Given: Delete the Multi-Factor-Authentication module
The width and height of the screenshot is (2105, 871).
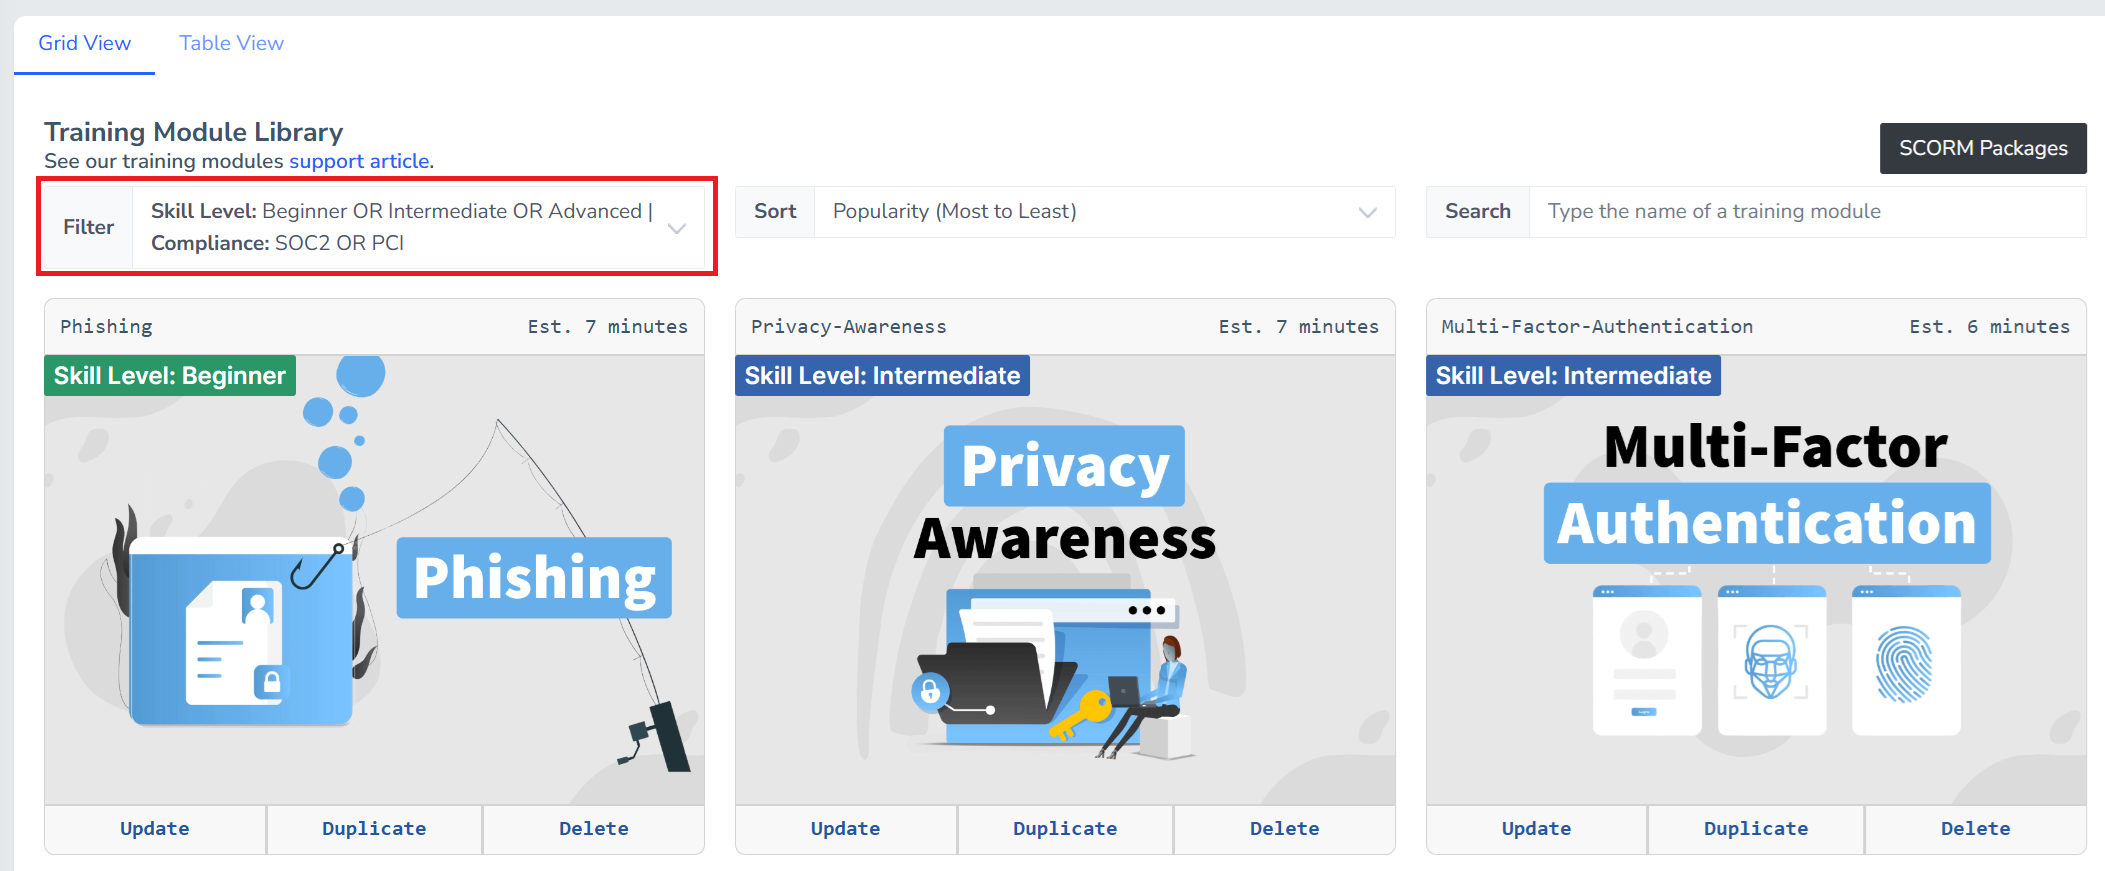Looking at the screenshot, I should (x=1976, y=829).
